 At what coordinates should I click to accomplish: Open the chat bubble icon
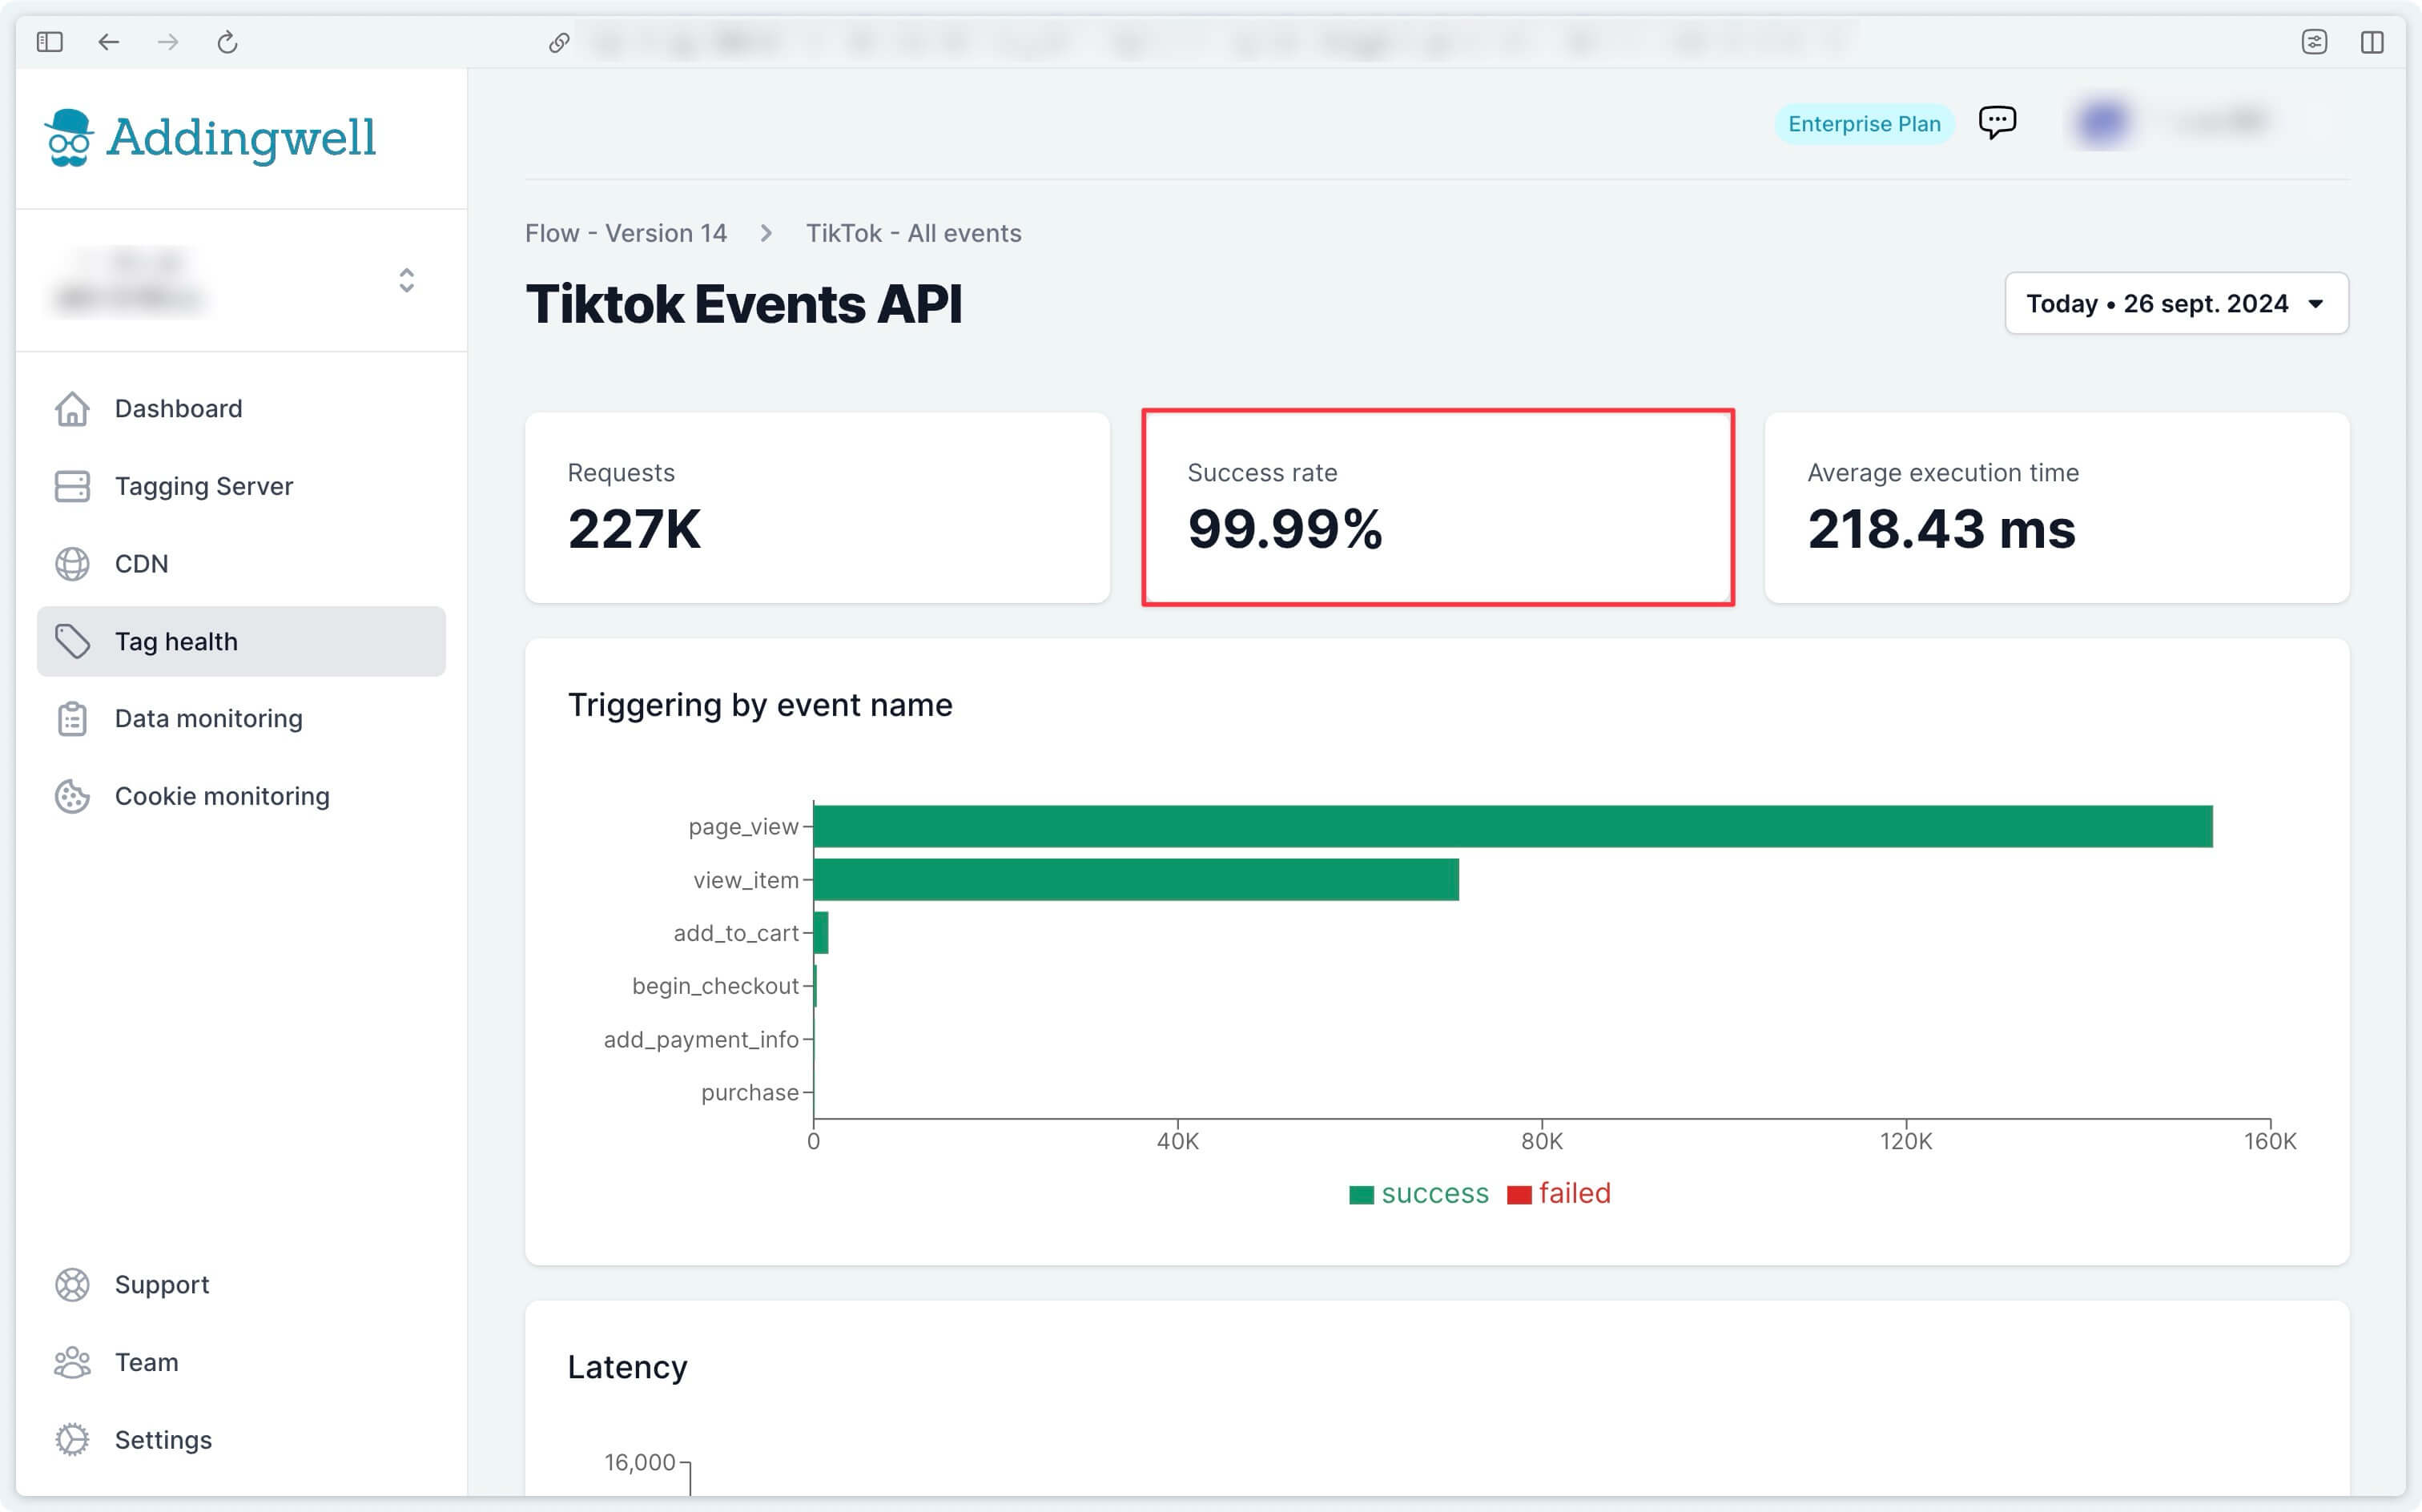coord(1997,122)
